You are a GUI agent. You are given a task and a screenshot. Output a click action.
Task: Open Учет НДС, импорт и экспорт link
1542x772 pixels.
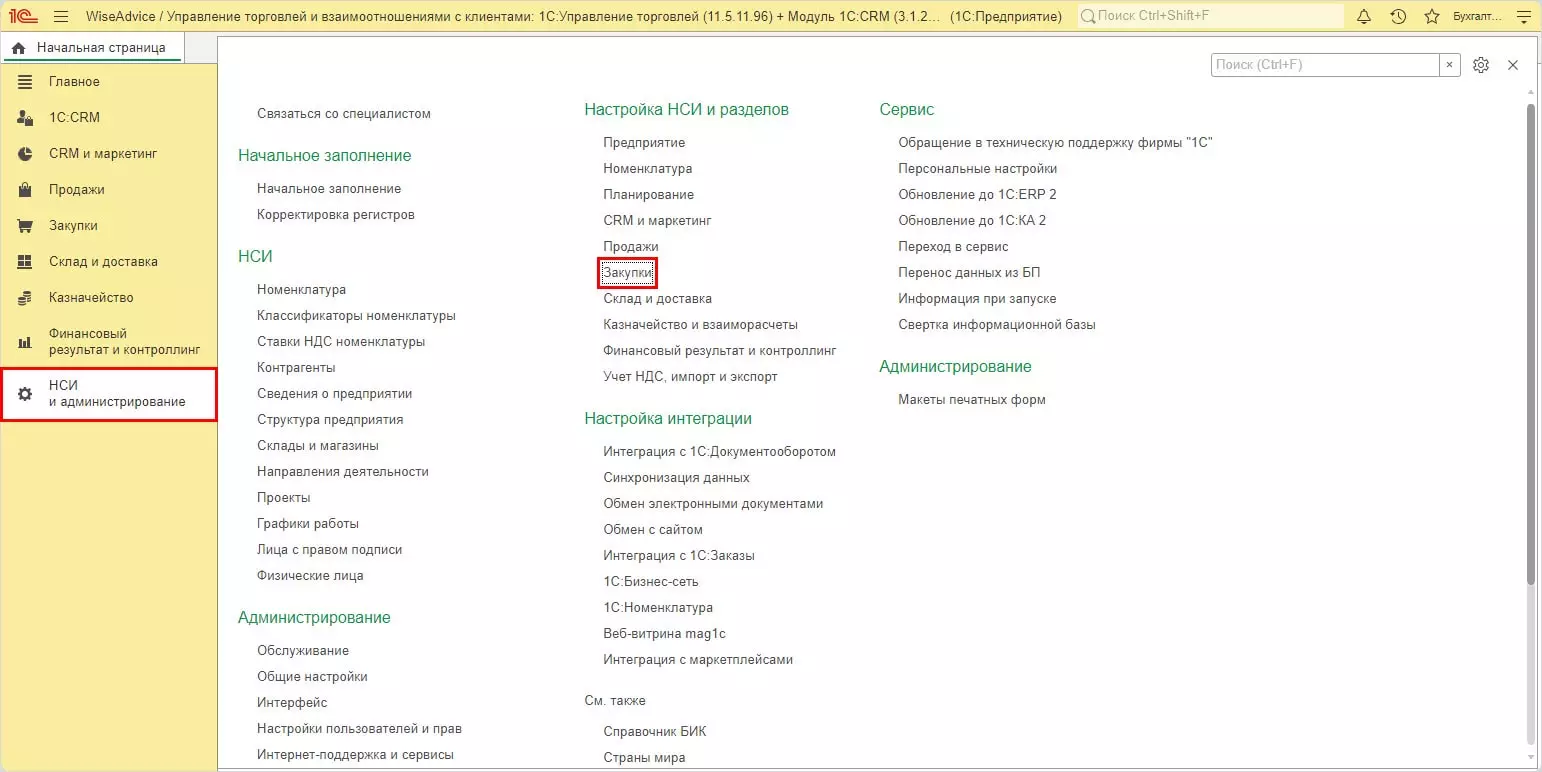(x=690, y=377)
